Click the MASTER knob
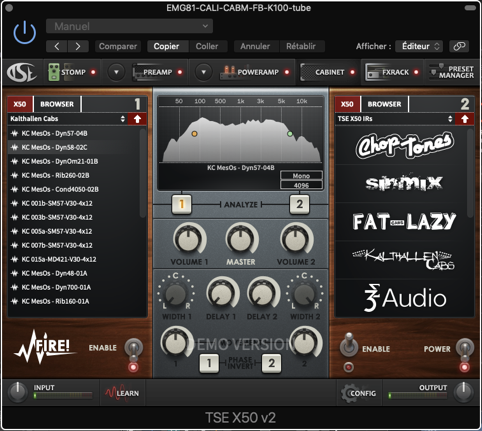This screenshot has width=482, height=431. point(241,239)
